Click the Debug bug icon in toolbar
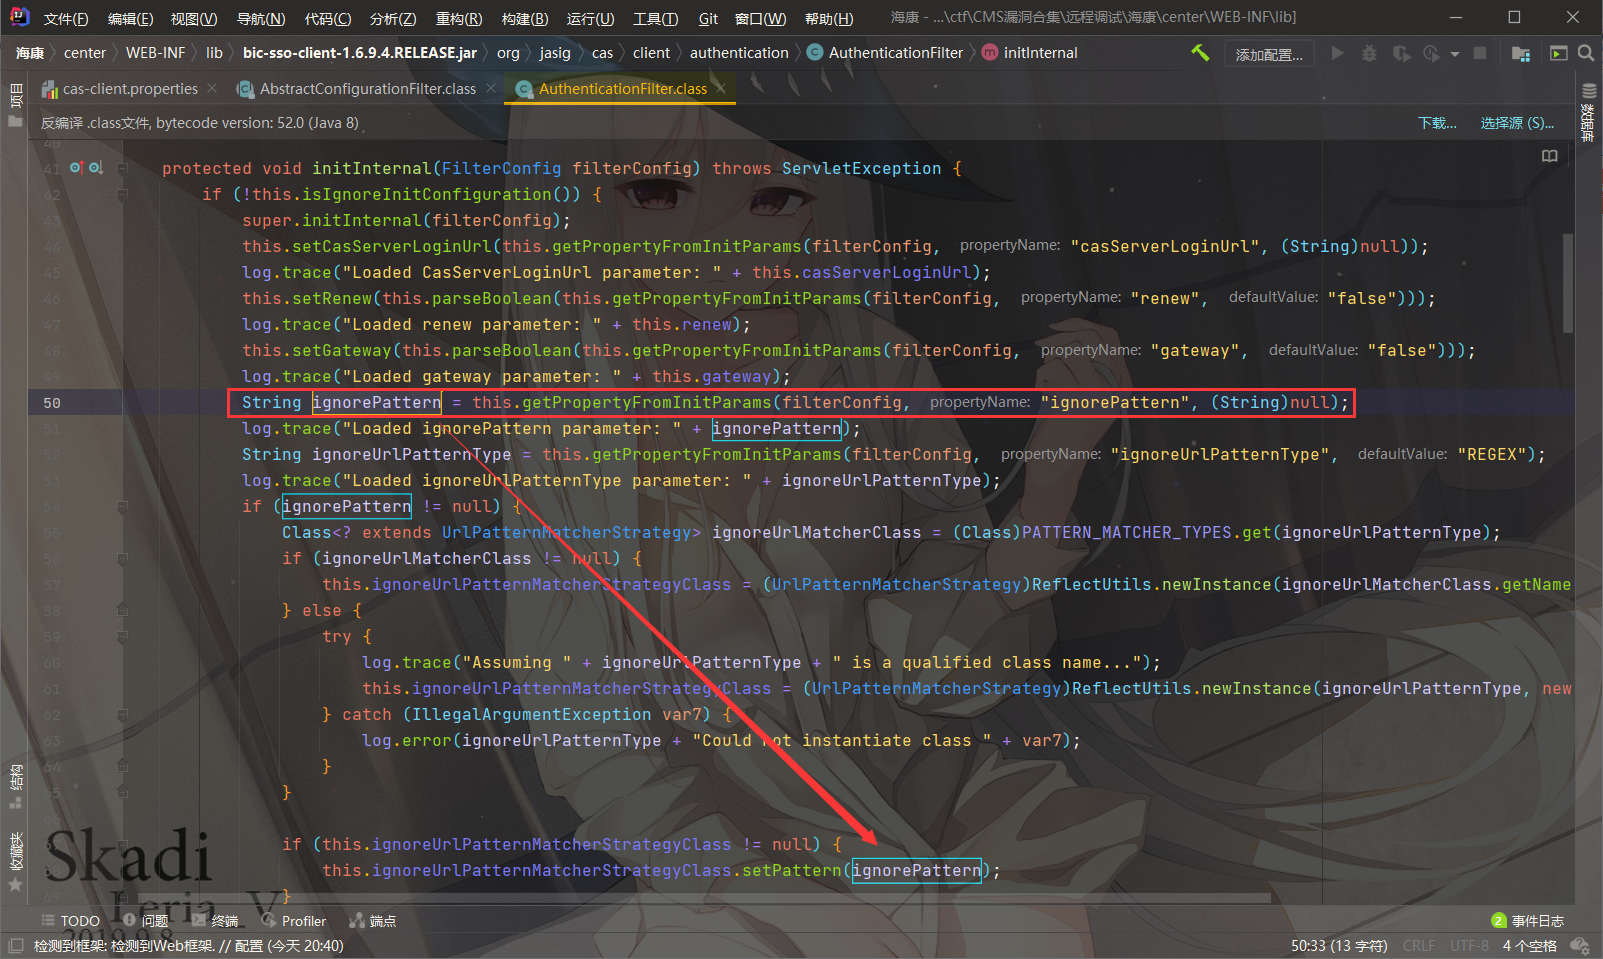The image size is (1603, 959). point(1369,53)
